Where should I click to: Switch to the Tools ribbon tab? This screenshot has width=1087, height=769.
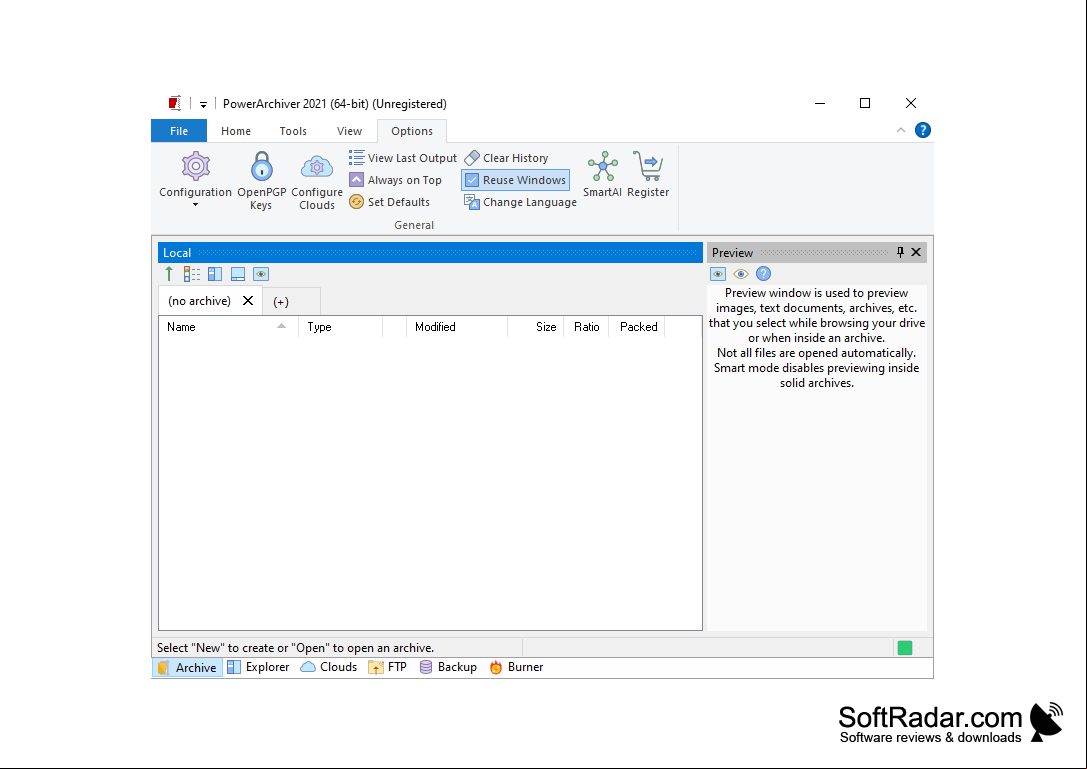click(x=293, y=131)
